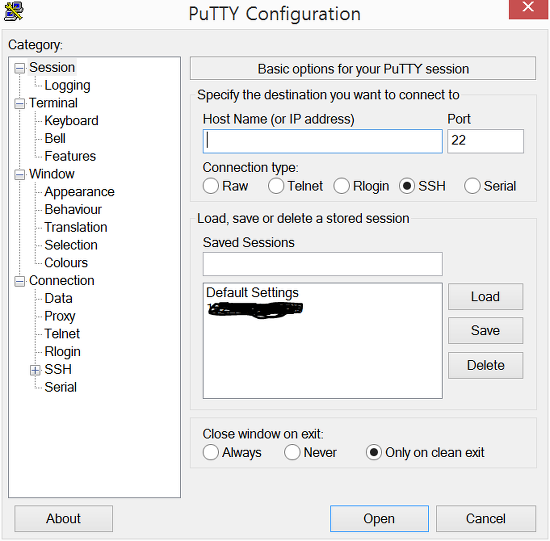
Task: Select Session in the category tree
Action: (x=52, y=67)
